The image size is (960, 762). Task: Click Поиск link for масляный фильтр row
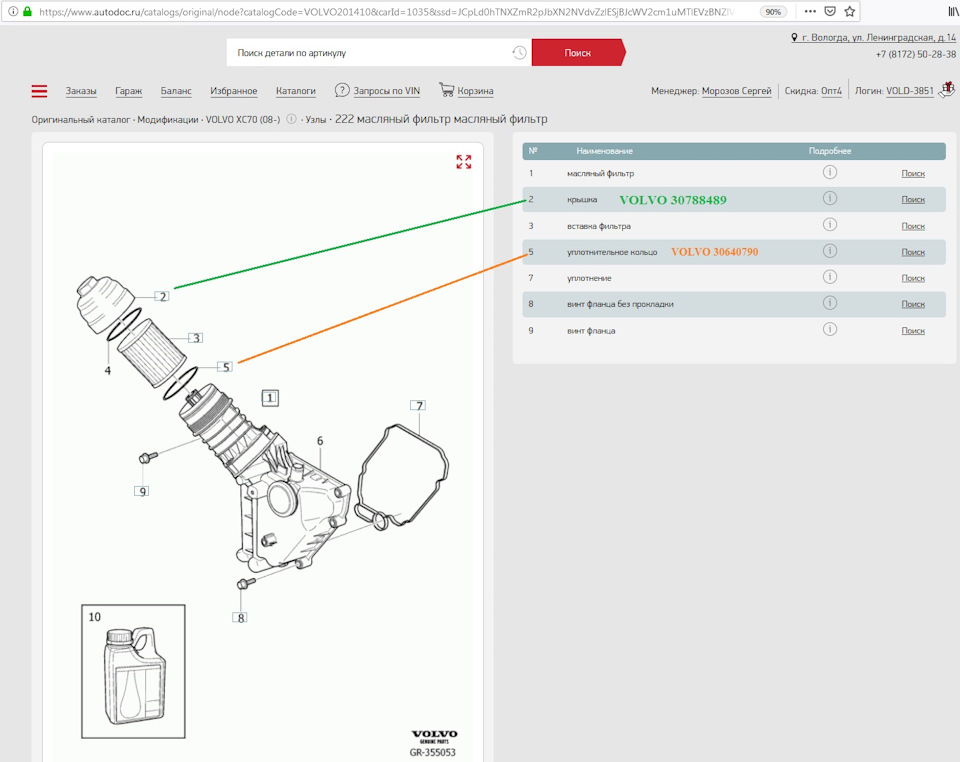[x=913, y=173]
